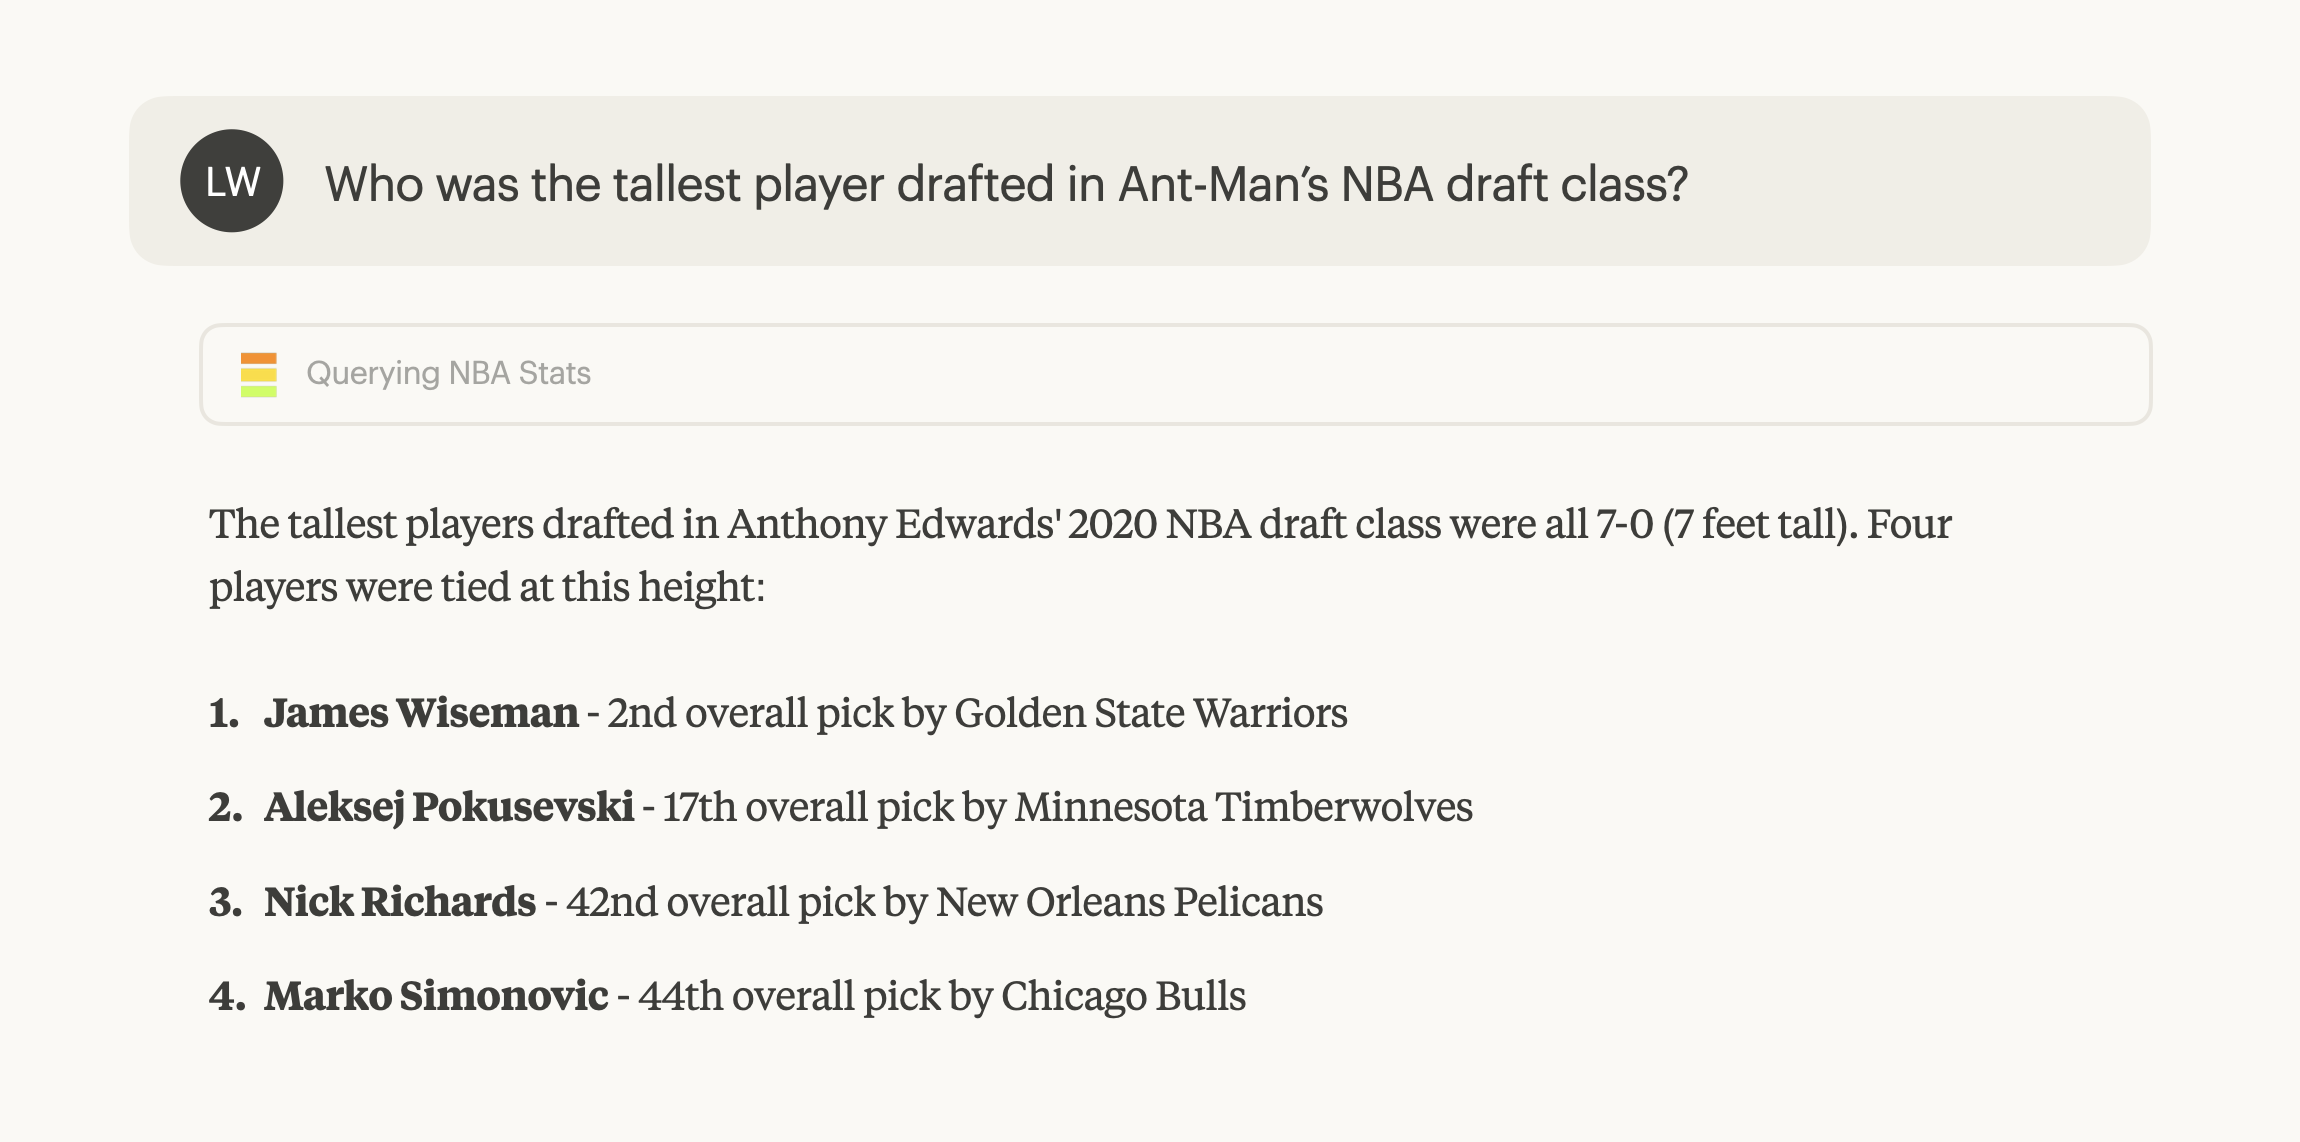
Task: Click the Chicago Bulls text
Action: point(1123,996)
